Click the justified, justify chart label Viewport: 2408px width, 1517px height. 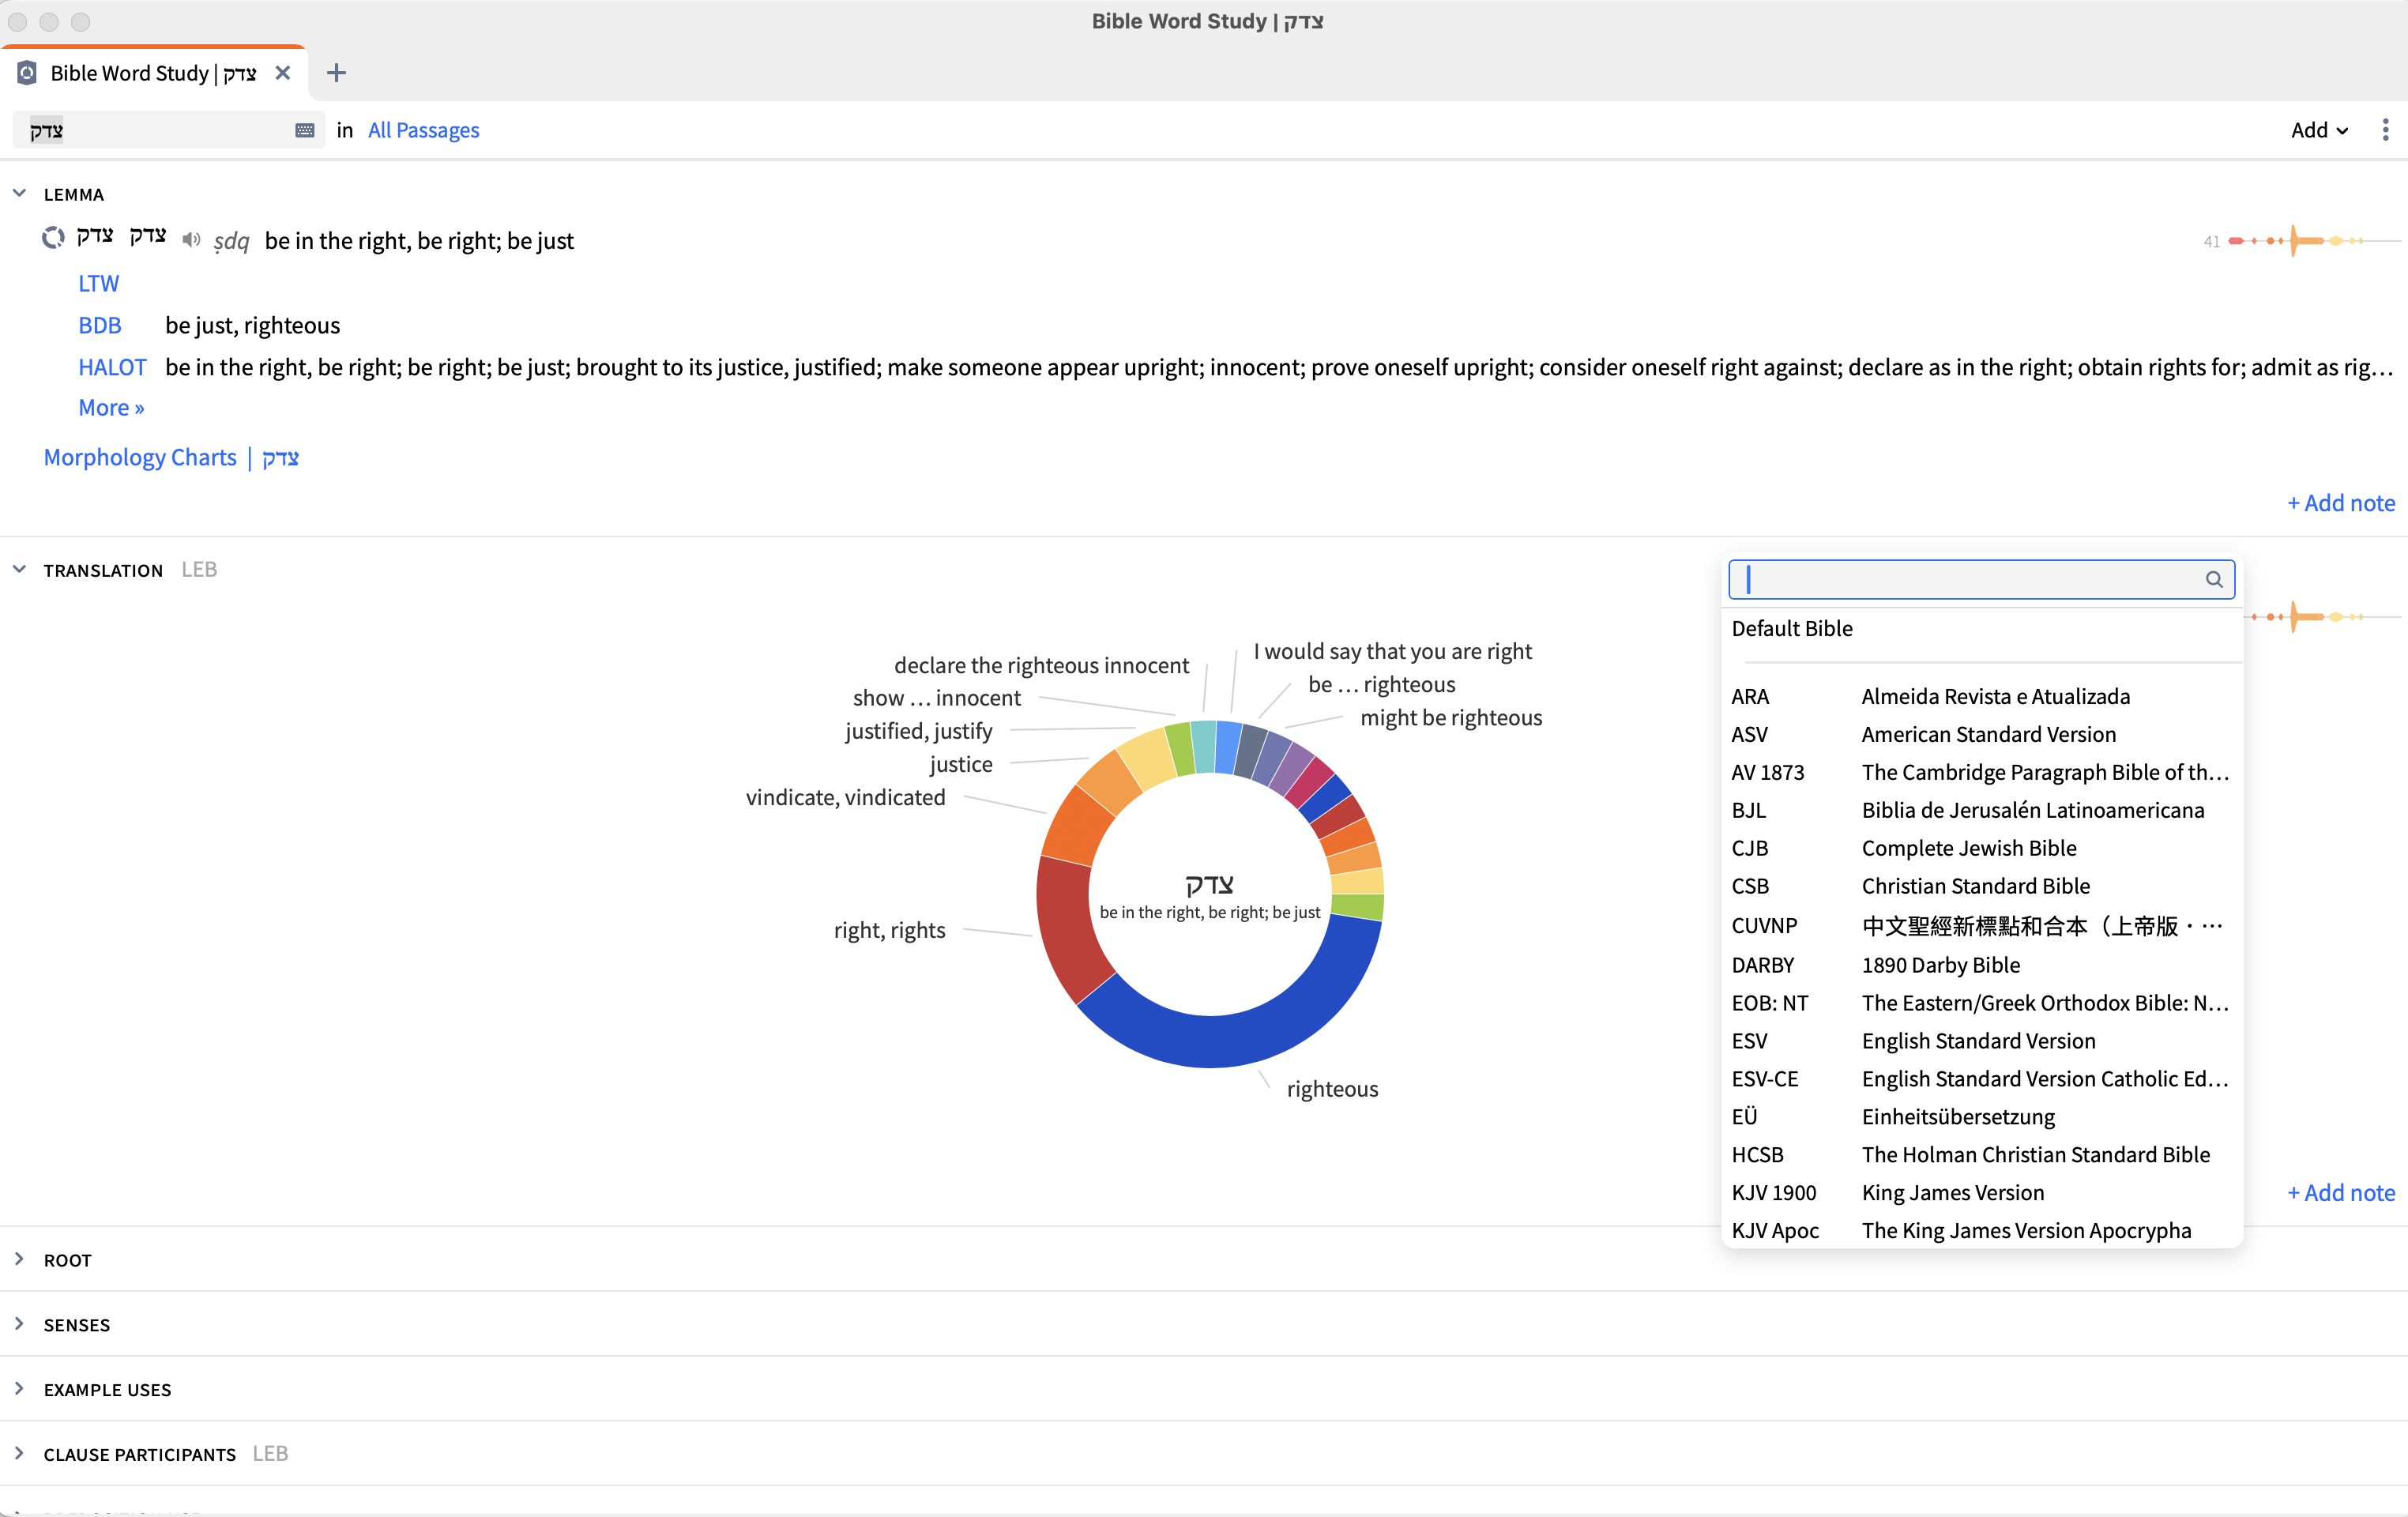point(918,731)
